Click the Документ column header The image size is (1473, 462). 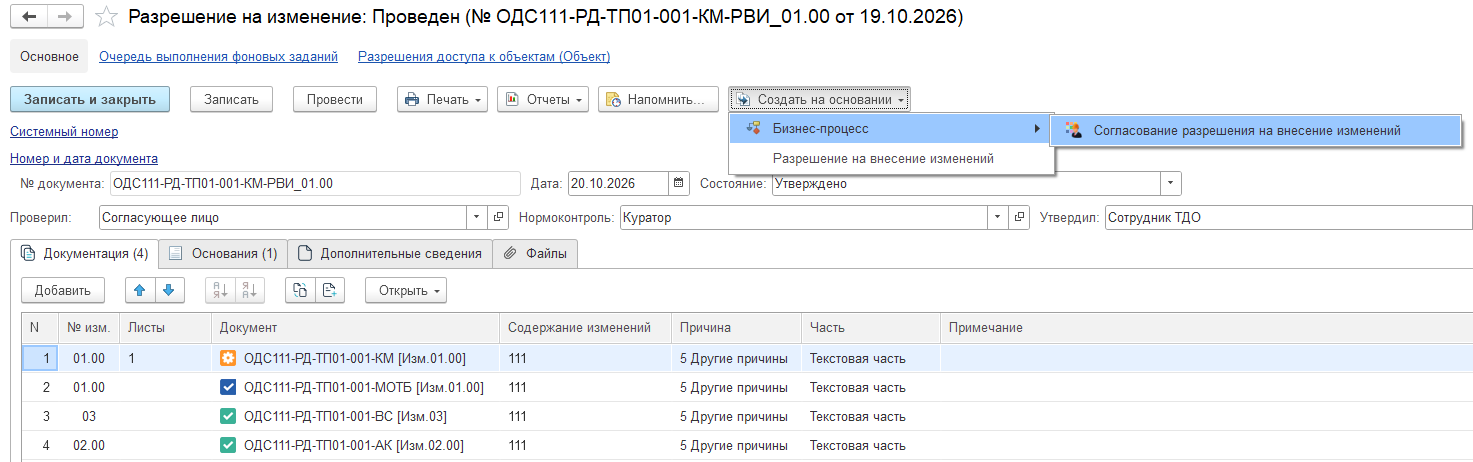point(355,328)
